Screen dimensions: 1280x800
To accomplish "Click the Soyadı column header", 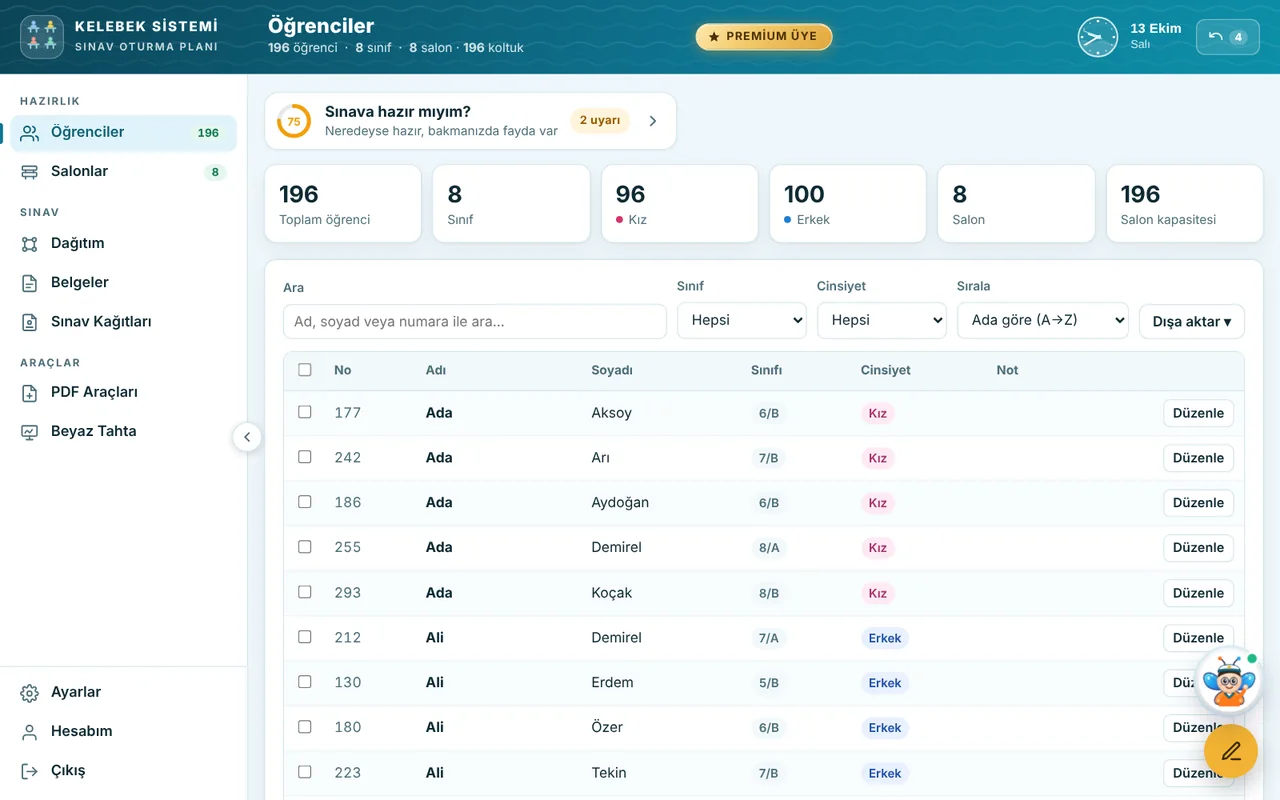I will (612, 370).
